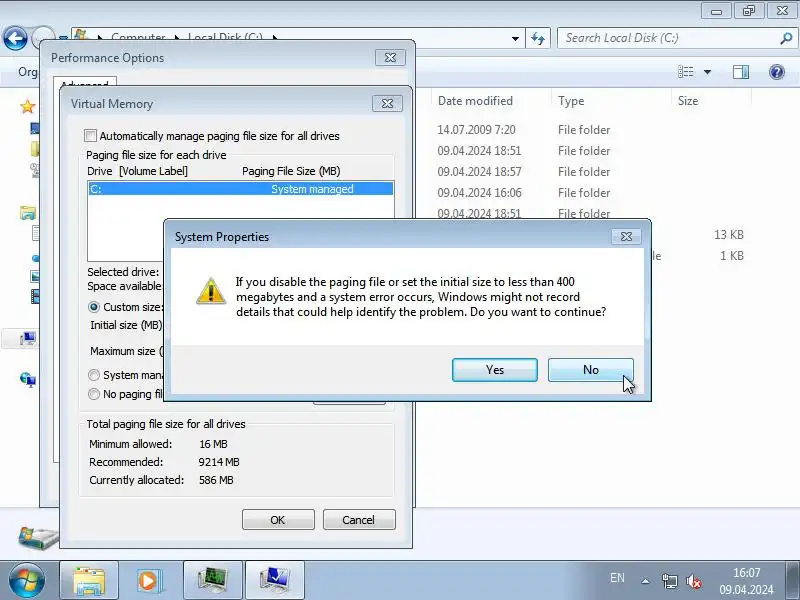800x600 pixels.
Task: Open the network tray icon
Action: [x=669, y=581]
